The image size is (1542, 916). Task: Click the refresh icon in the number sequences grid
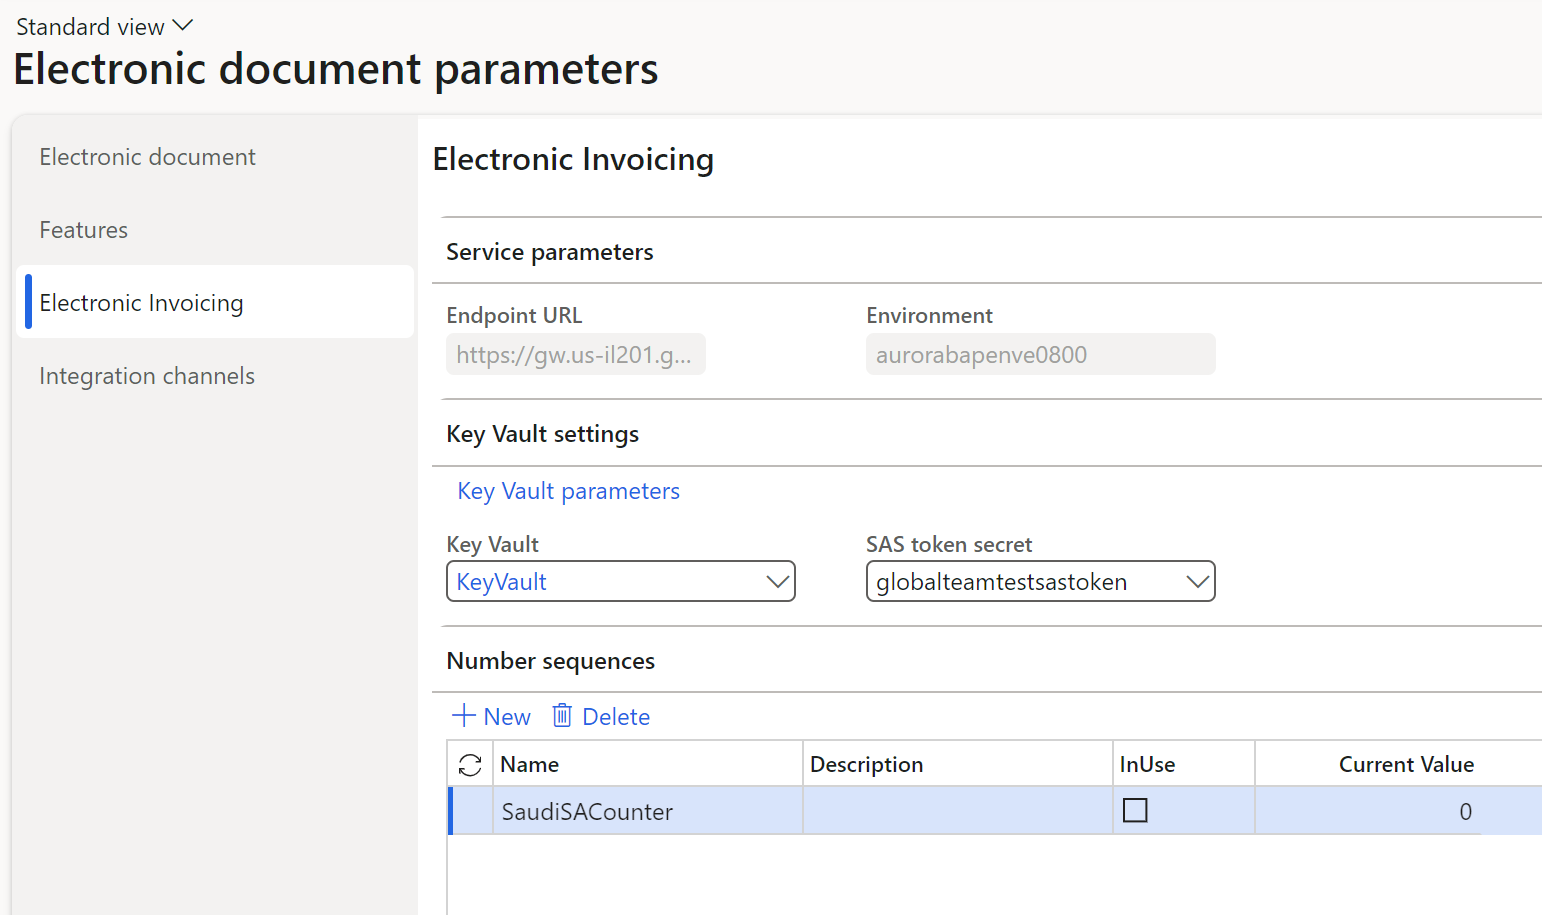point(469,763)
